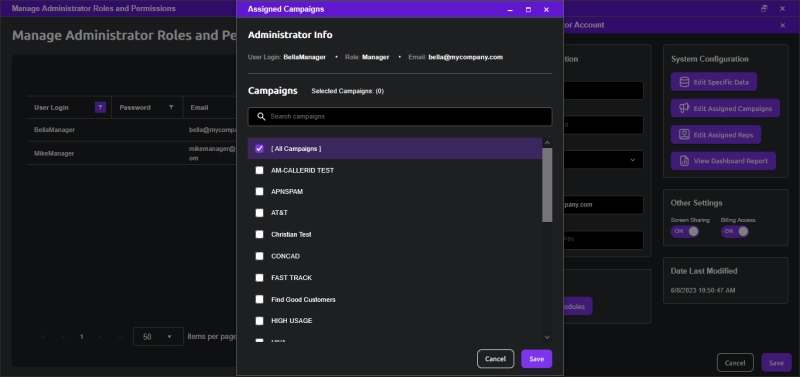Tick the CONCAD campaign checkbox
800x377 pixels.
(259, 256)
